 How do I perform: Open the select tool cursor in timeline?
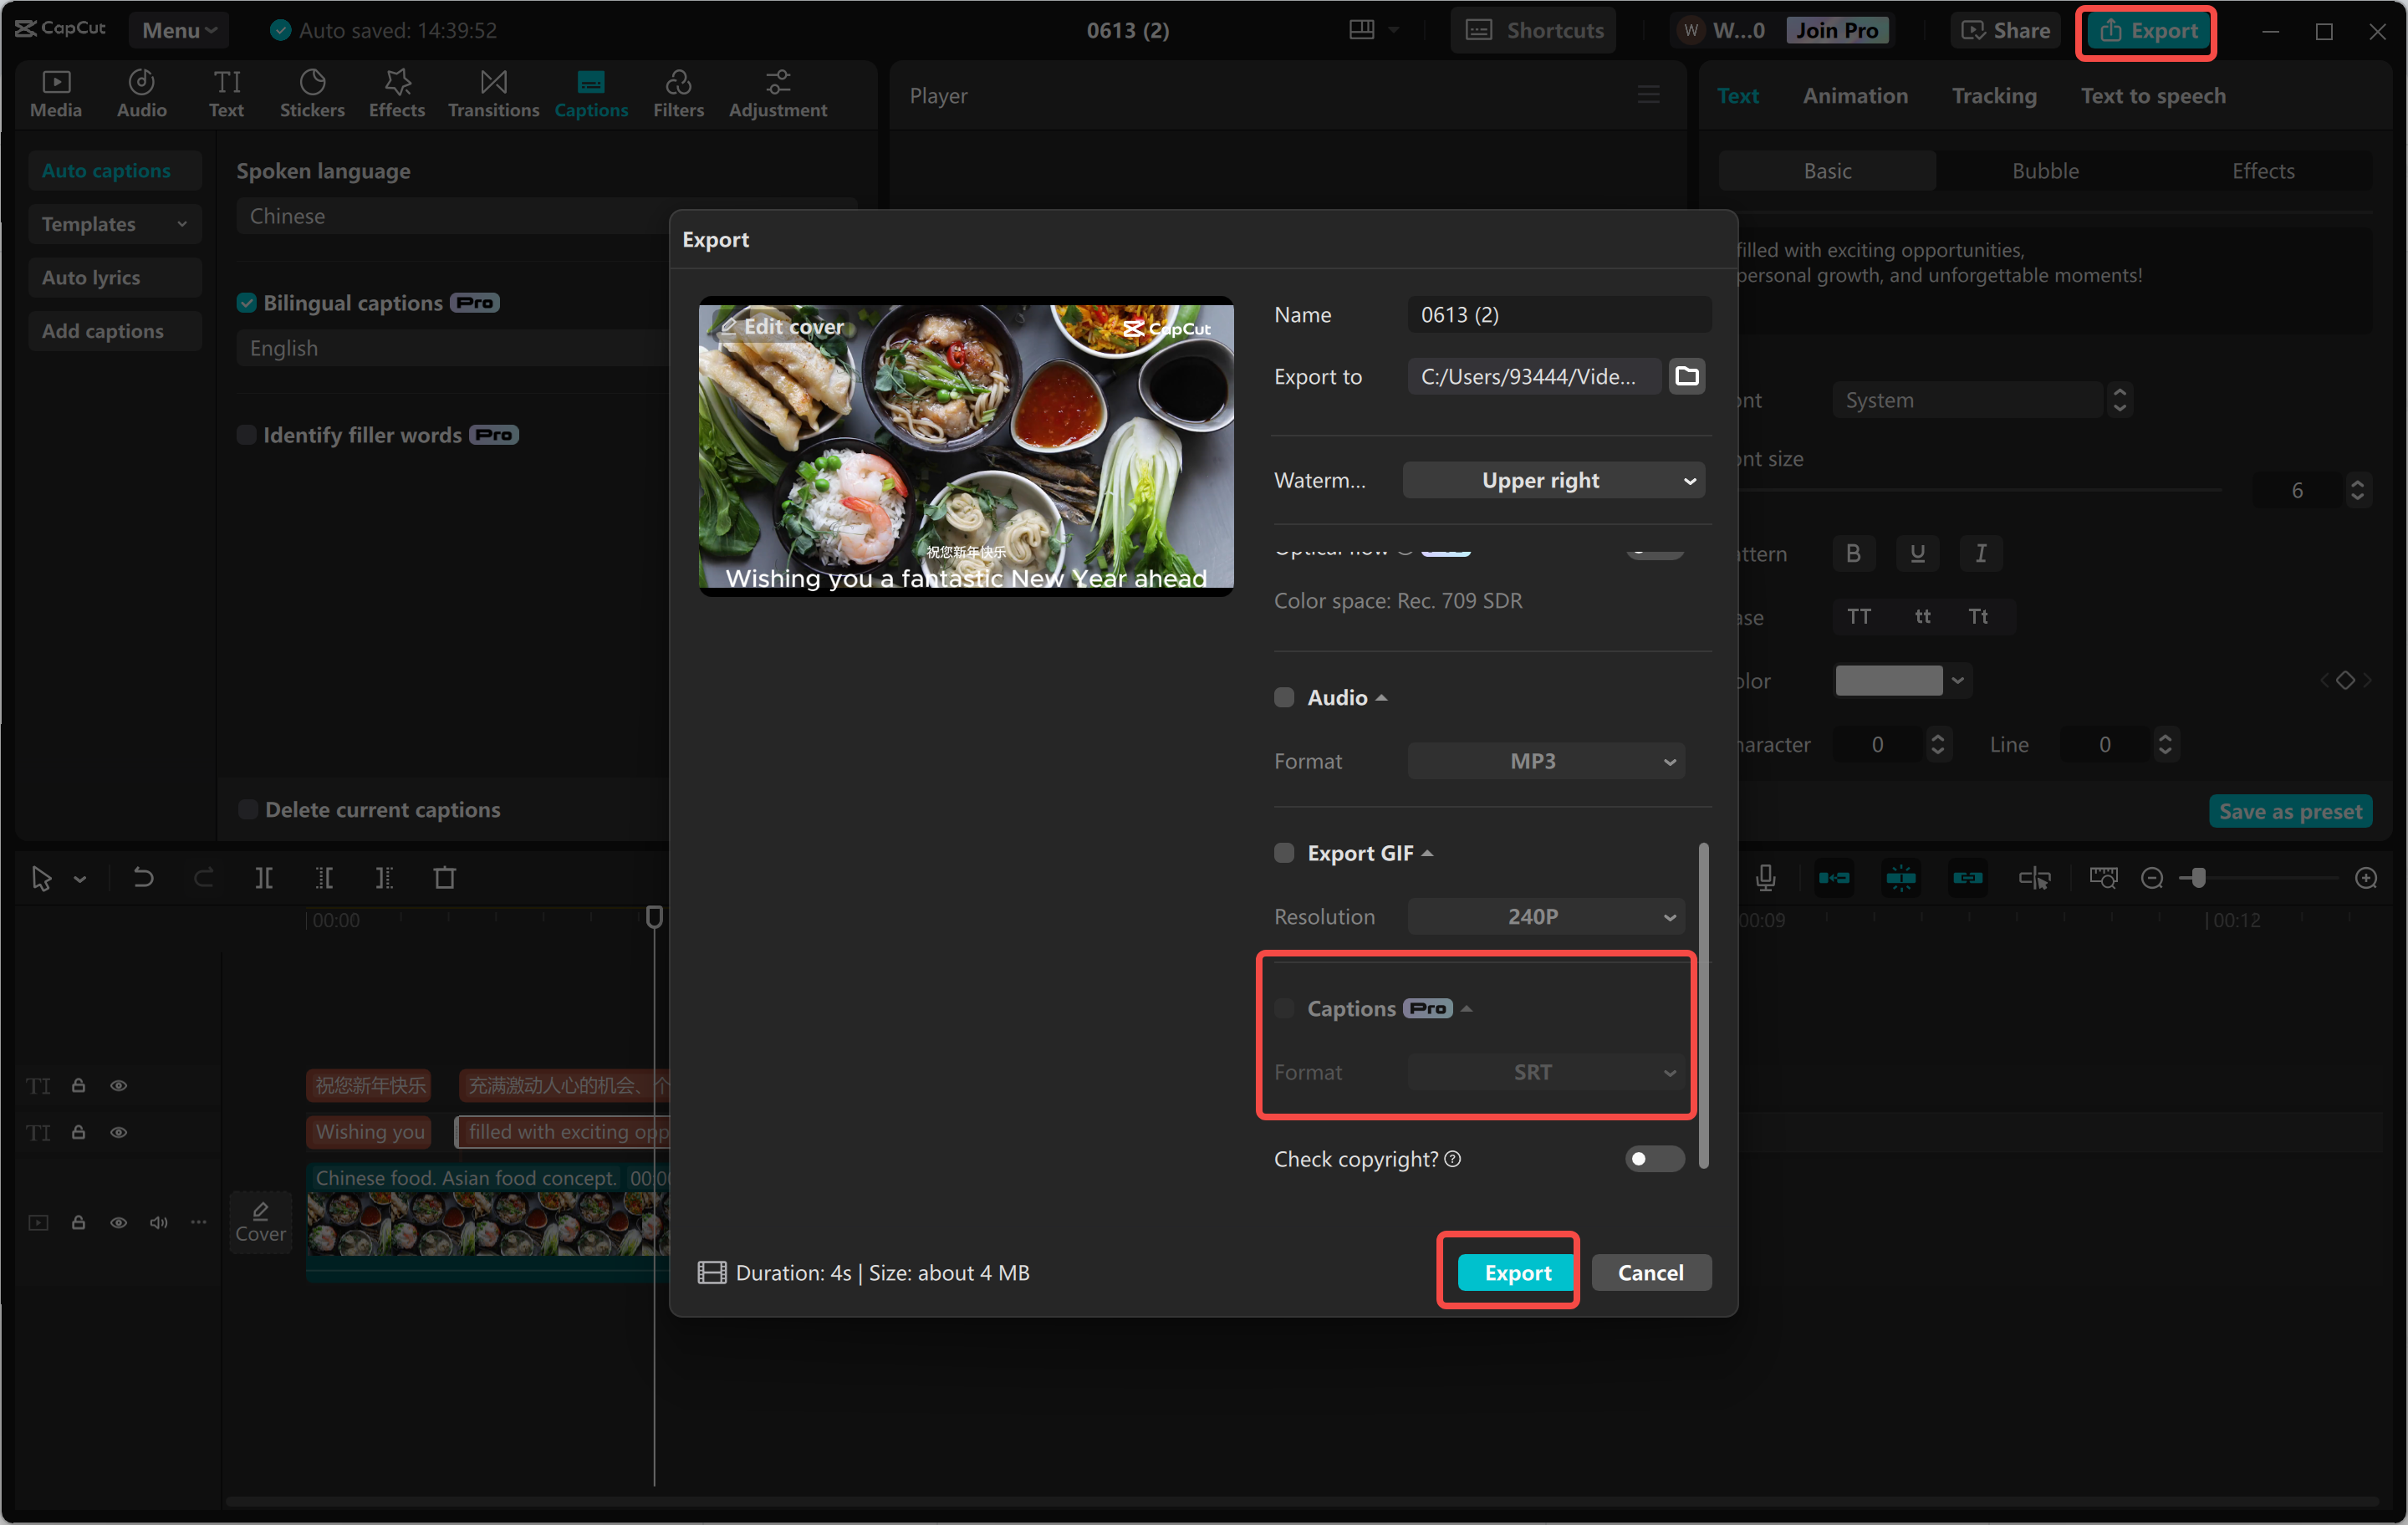[41, 878]
